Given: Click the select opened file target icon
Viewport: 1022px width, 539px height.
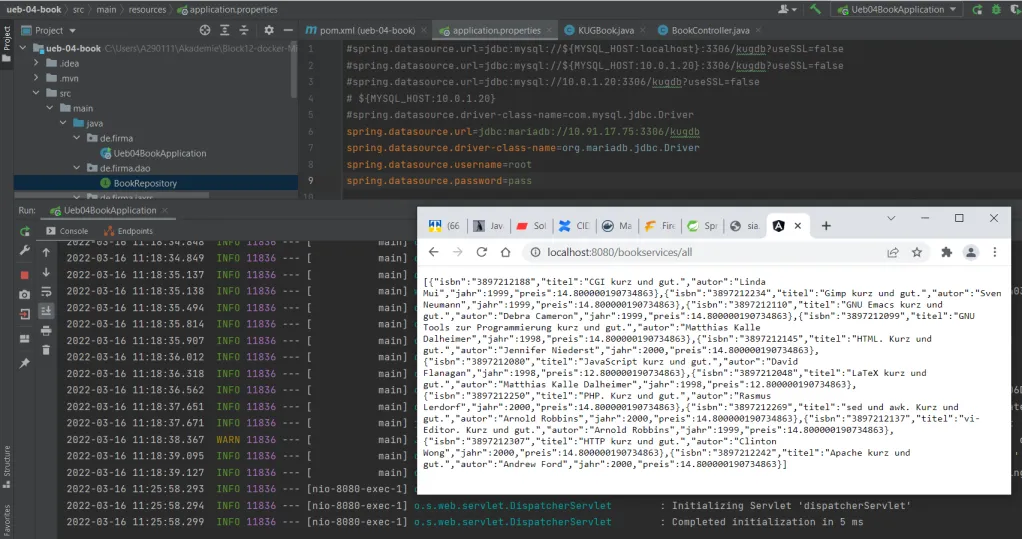Looking at the screenshot, I should pyautogui.click(x=205, y=30).
